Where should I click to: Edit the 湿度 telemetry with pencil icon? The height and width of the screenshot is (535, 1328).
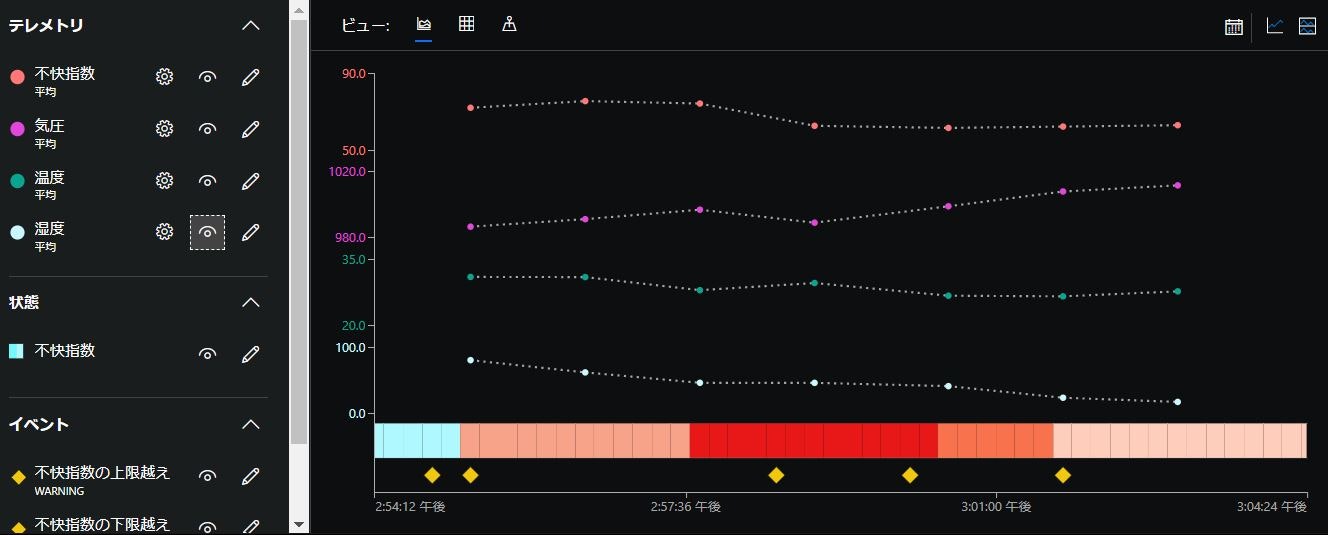(251, 232)
